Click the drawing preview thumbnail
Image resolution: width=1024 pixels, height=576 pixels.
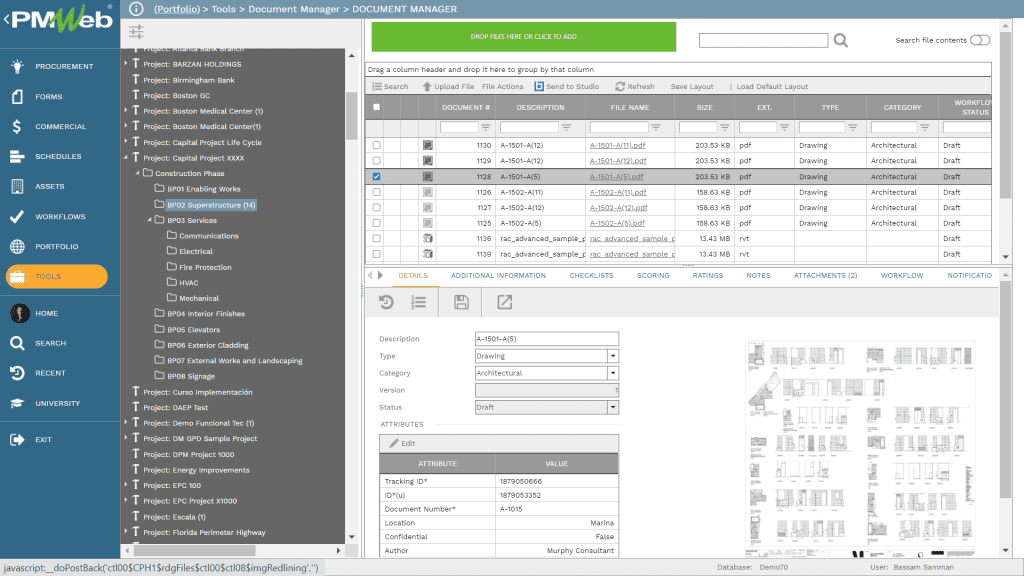pyautogui.click(x=861, y=449)
